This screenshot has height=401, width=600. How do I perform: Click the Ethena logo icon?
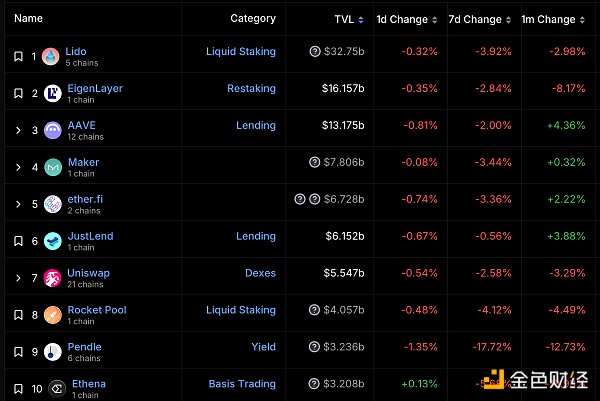point(50,388)
